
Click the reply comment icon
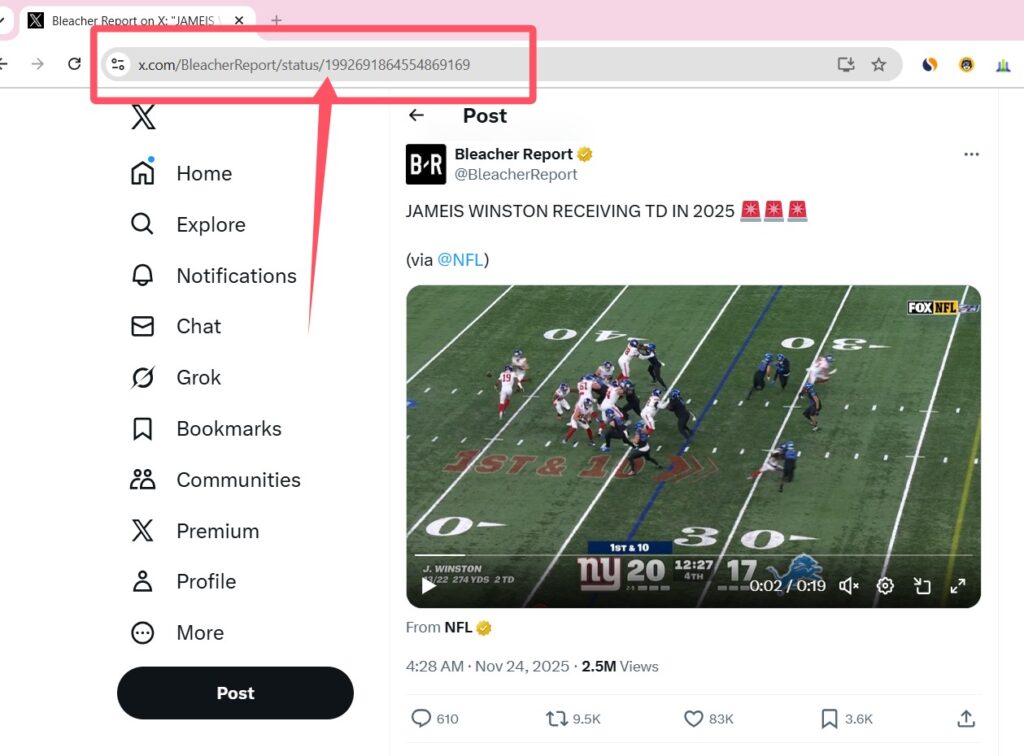[x=421, y=718]
